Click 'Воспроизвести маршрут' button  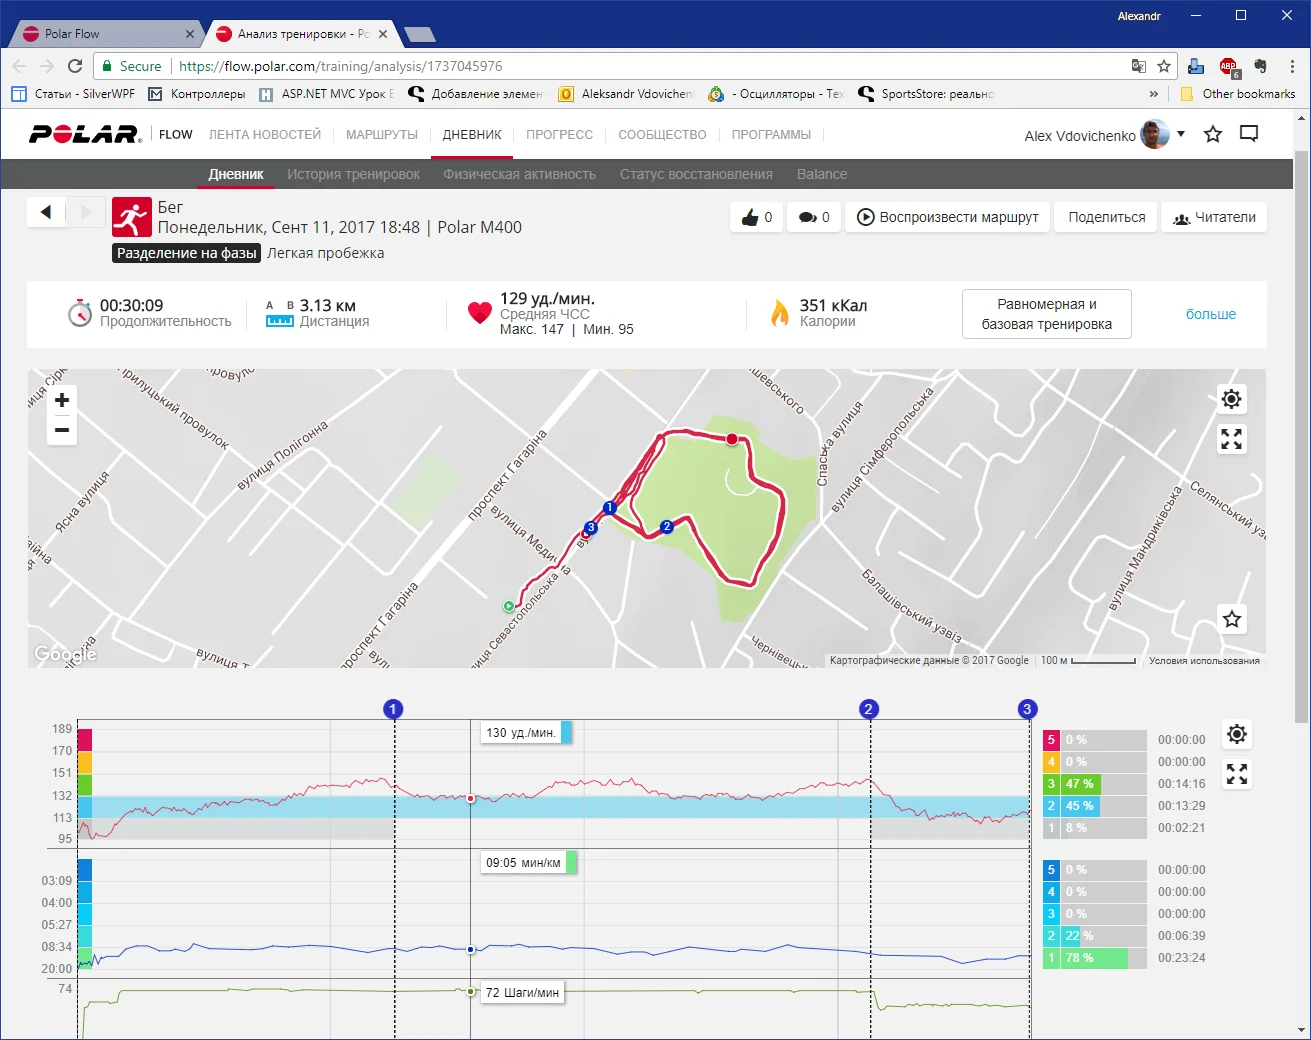(948, 217)
